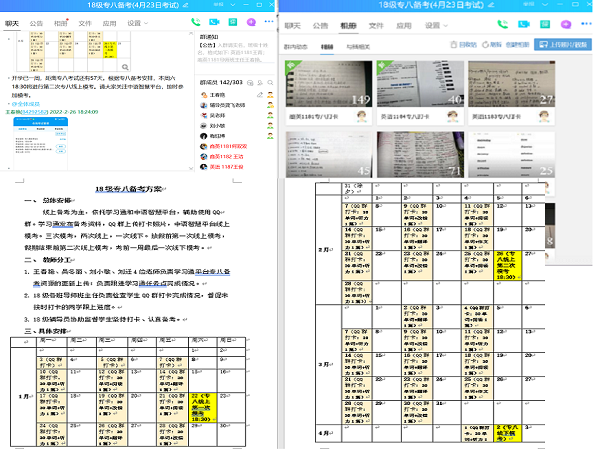Start a voice call in left chat window
Screen dimensions: 600x450
196,22
